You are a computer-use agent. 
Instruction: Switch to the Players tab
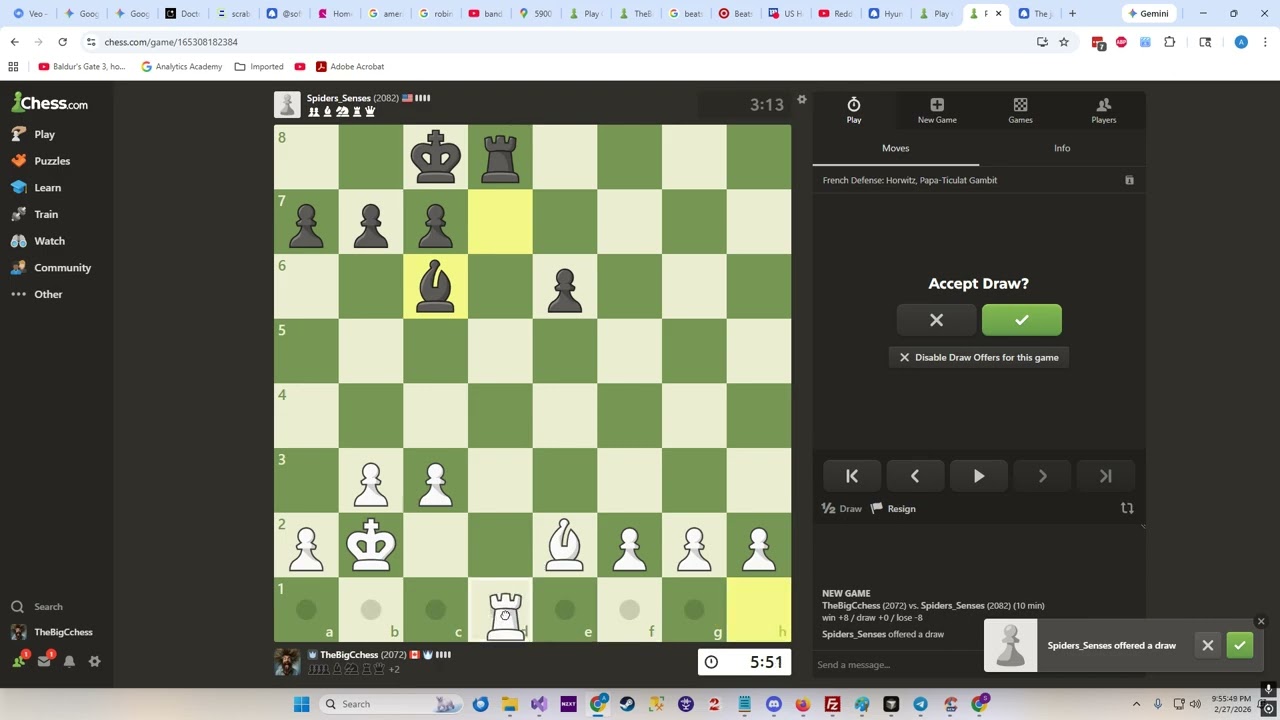pyautogui.click(x=1104, y=111)
